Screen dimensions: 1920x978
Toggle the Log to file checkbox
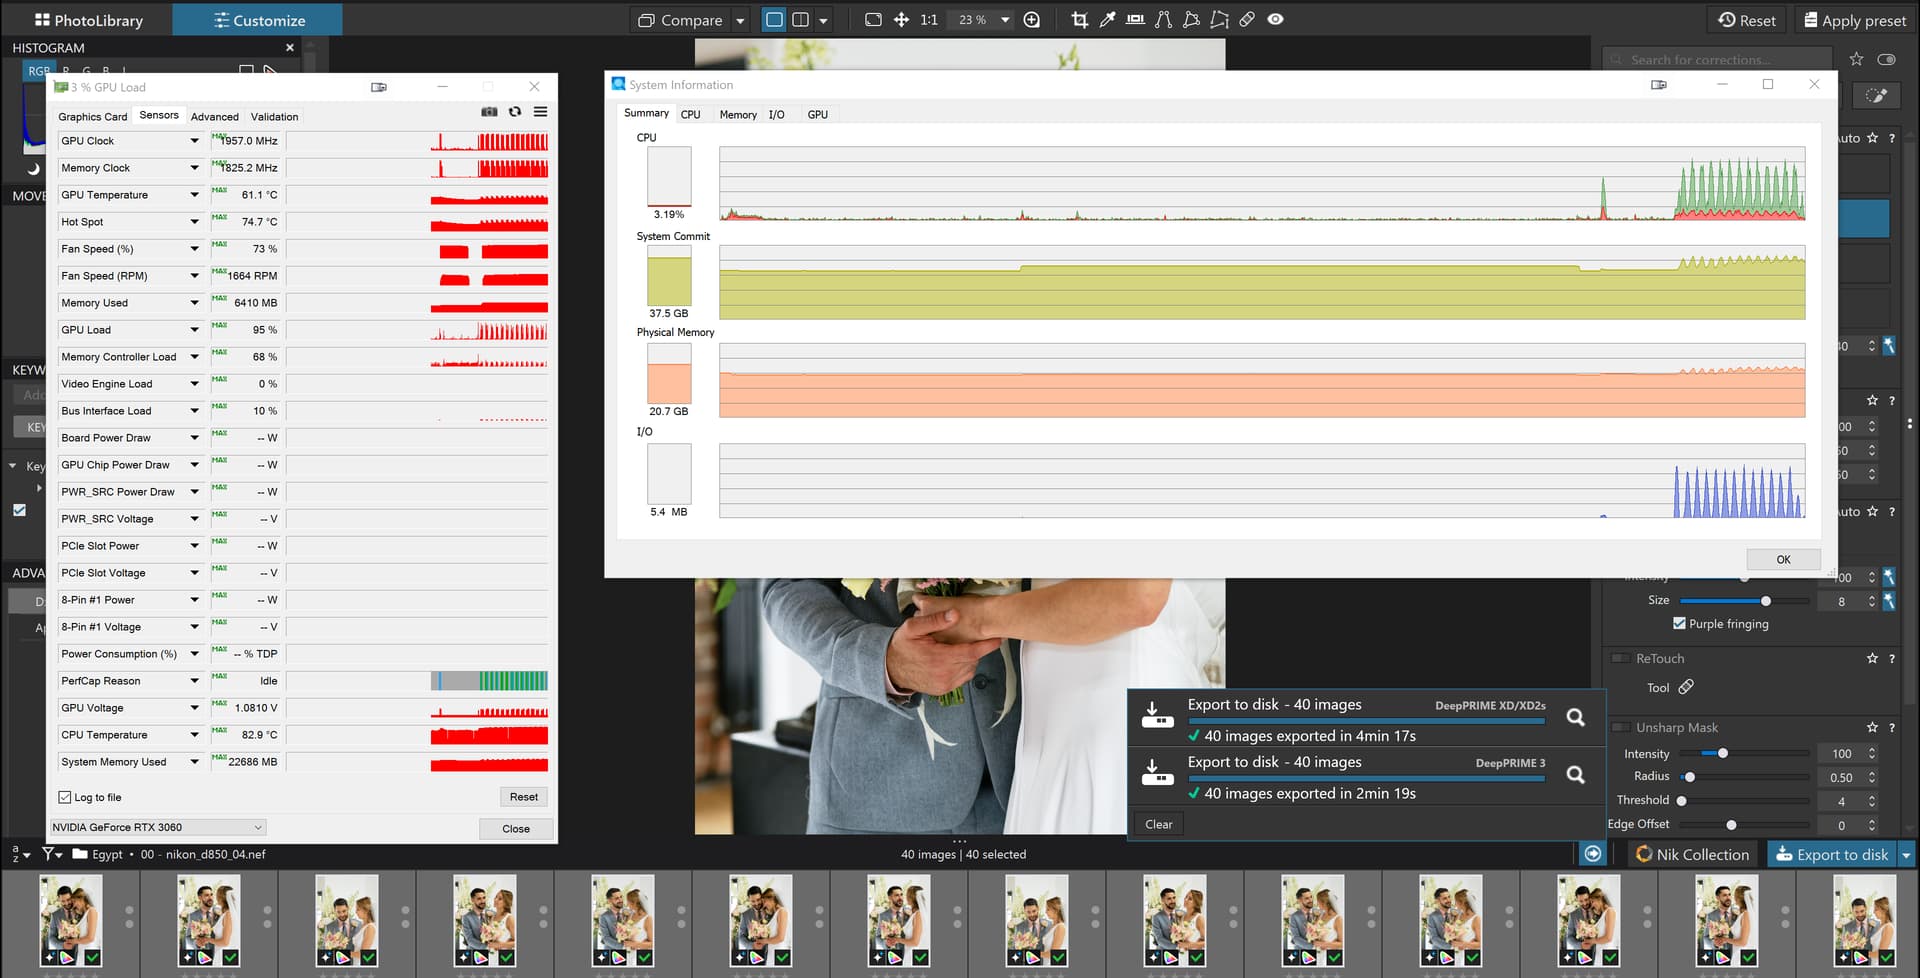[65, 797]
